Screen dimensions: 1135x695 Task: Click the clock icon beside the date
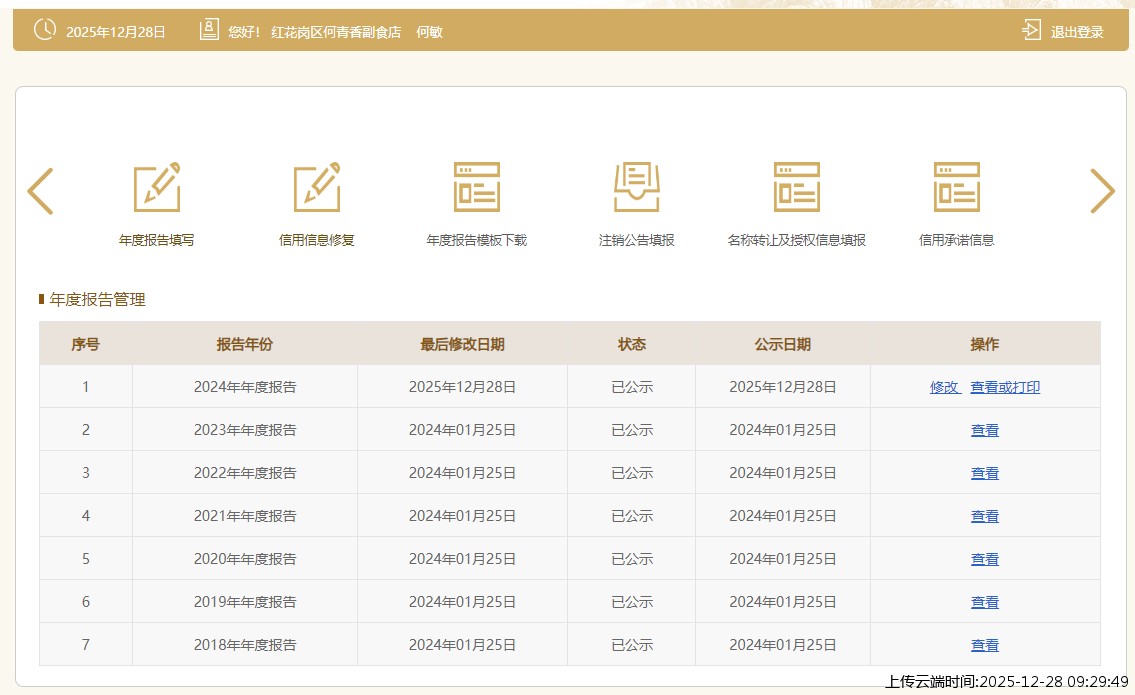(x=45, y=30)
